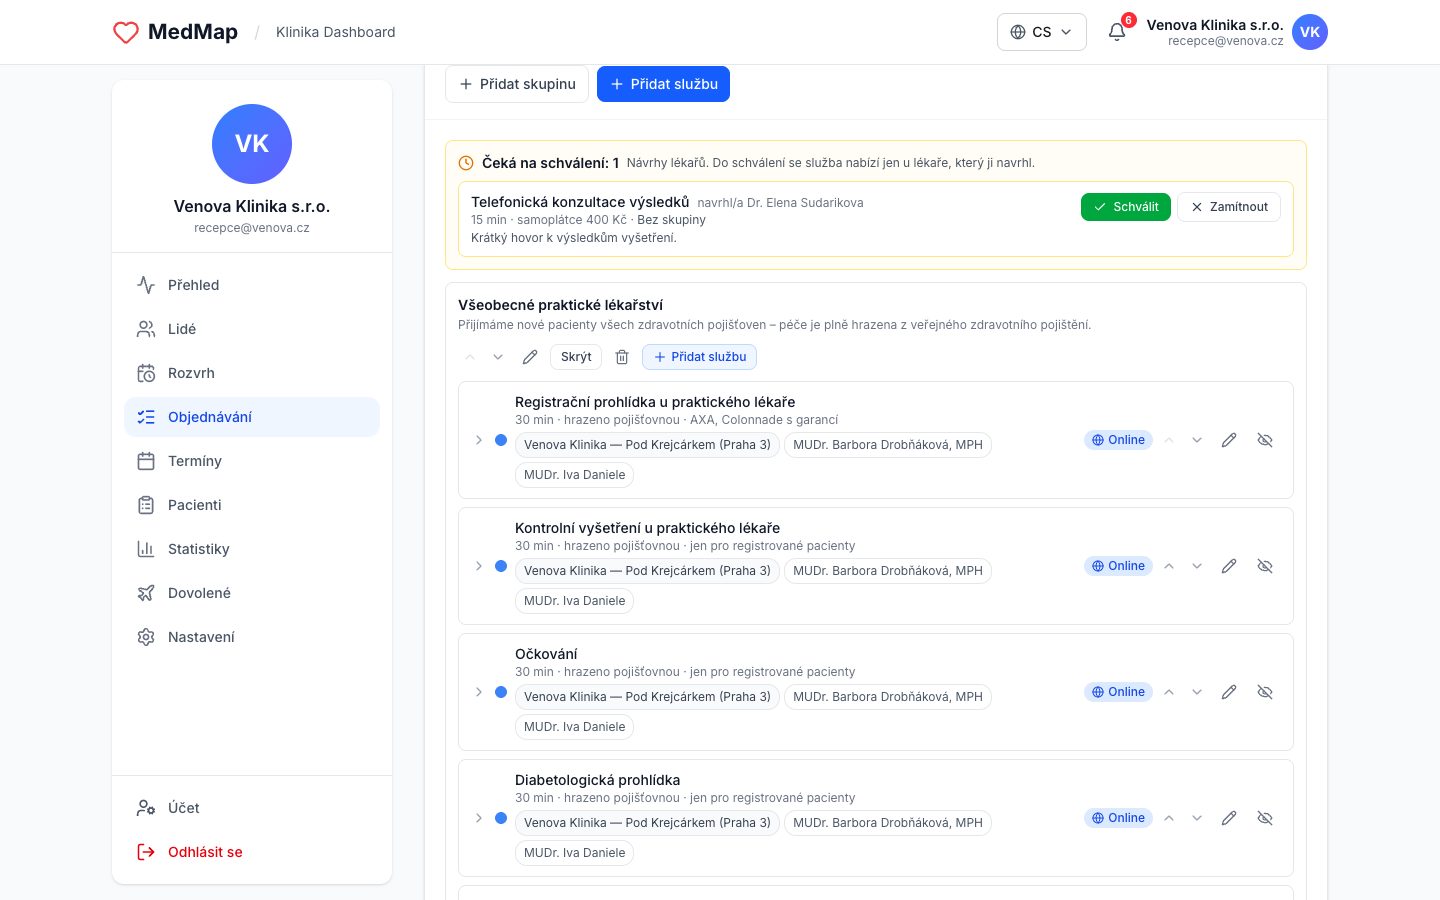Edit the Registrační prohlídka service
1440x900 pixels.
tap(1229, 440)
